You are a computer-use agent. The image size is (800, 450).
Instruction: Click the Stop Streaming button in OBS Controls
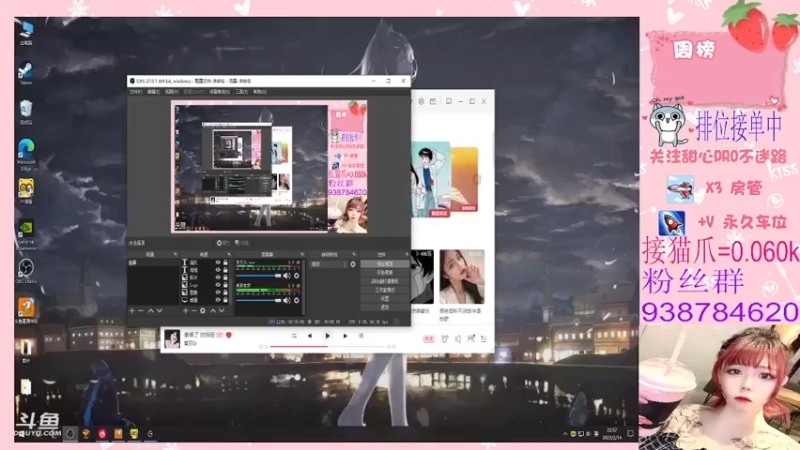coord(385,264)
